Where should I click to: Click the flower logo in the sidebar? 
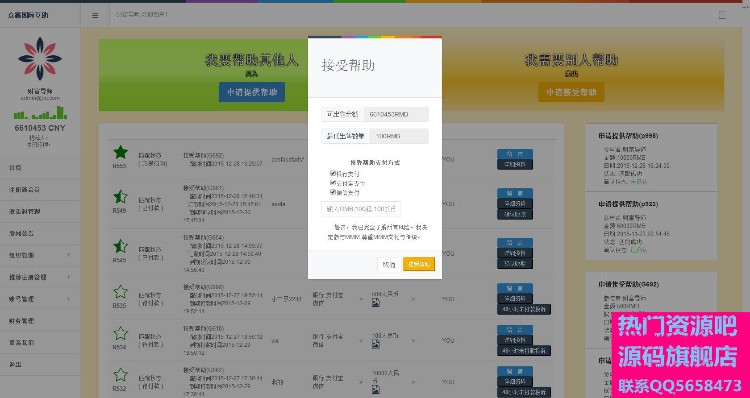coord(40,59)
